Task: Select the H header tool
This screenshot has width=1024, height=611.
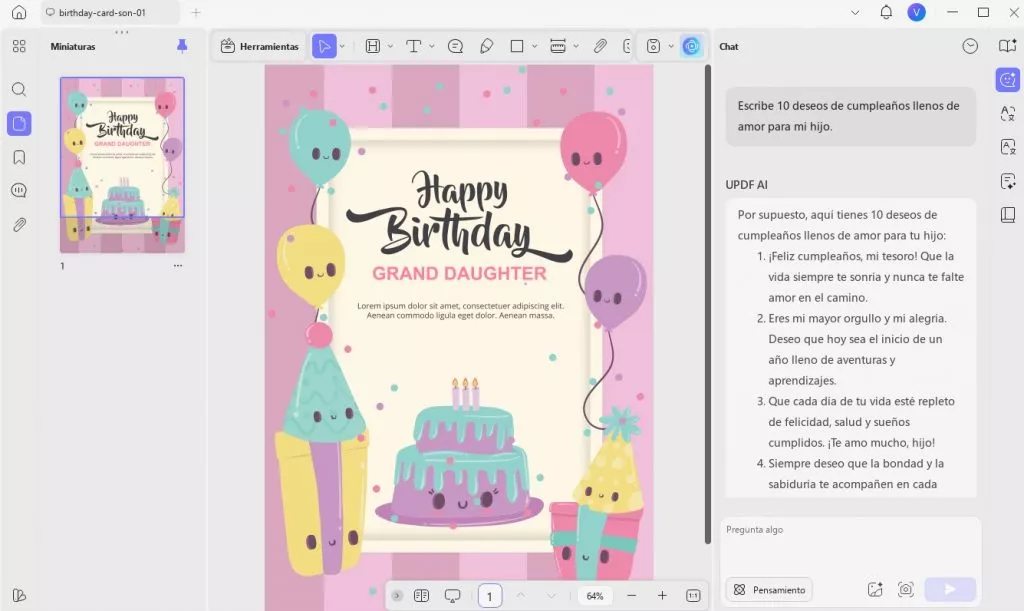Action: (x=373, y=46)
